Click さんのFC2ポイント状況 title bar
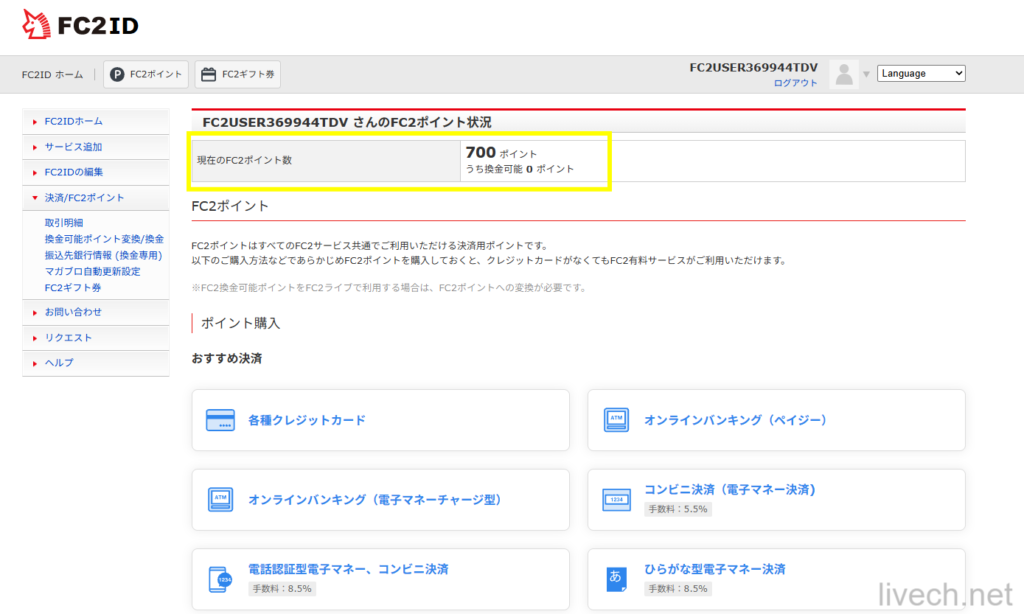 (x=578, y=122)
